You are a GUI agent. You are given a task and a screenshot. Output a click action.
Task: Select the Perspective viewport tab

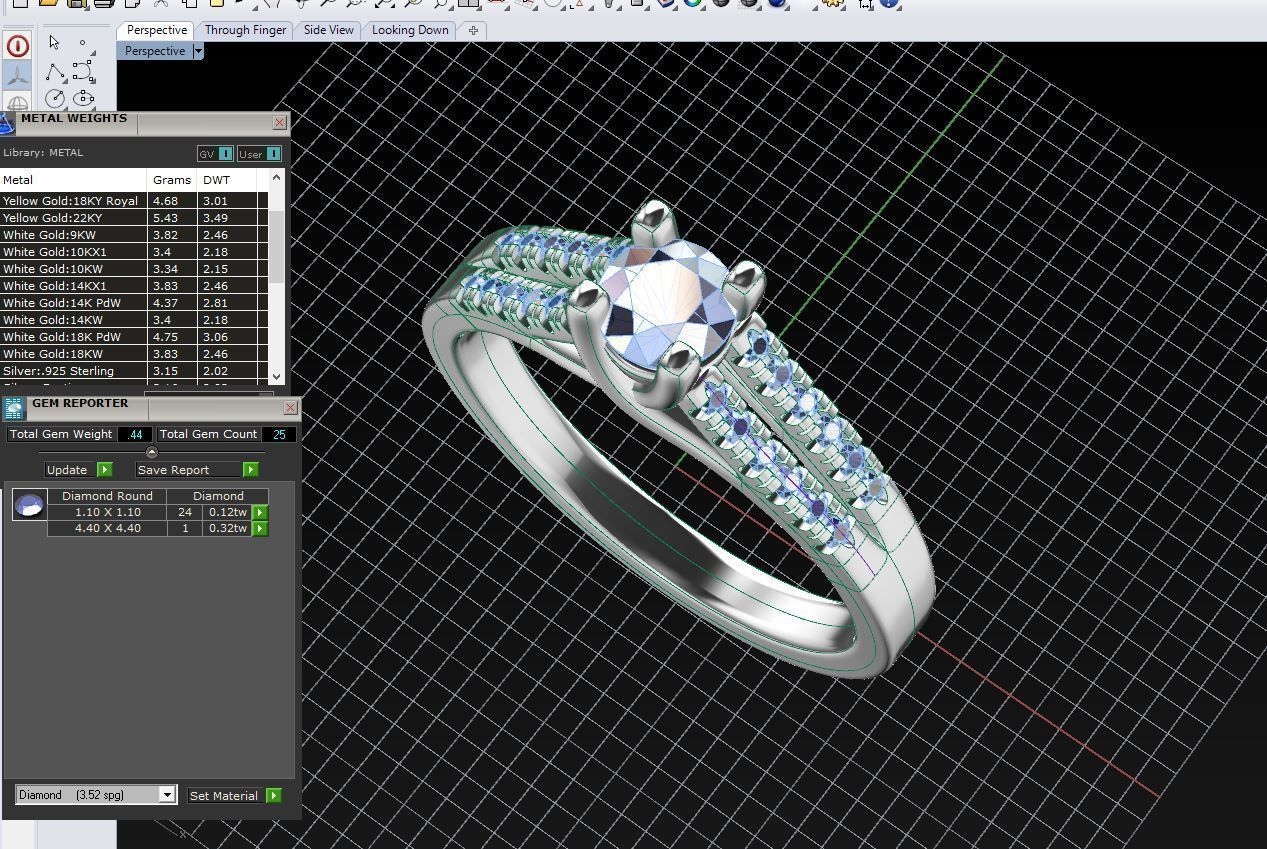coord(157,30)
